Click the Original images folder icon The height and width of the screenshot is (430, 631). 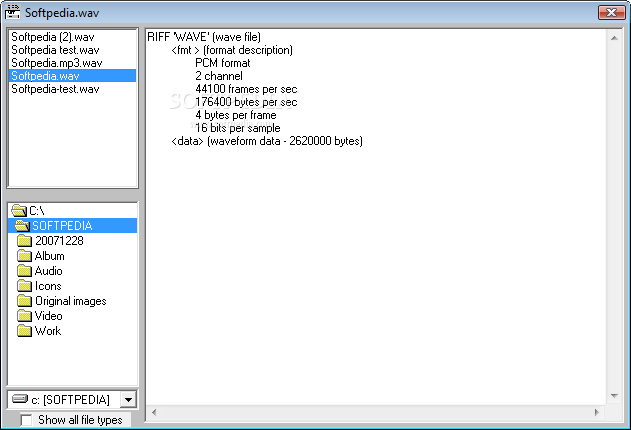point(25,301)
